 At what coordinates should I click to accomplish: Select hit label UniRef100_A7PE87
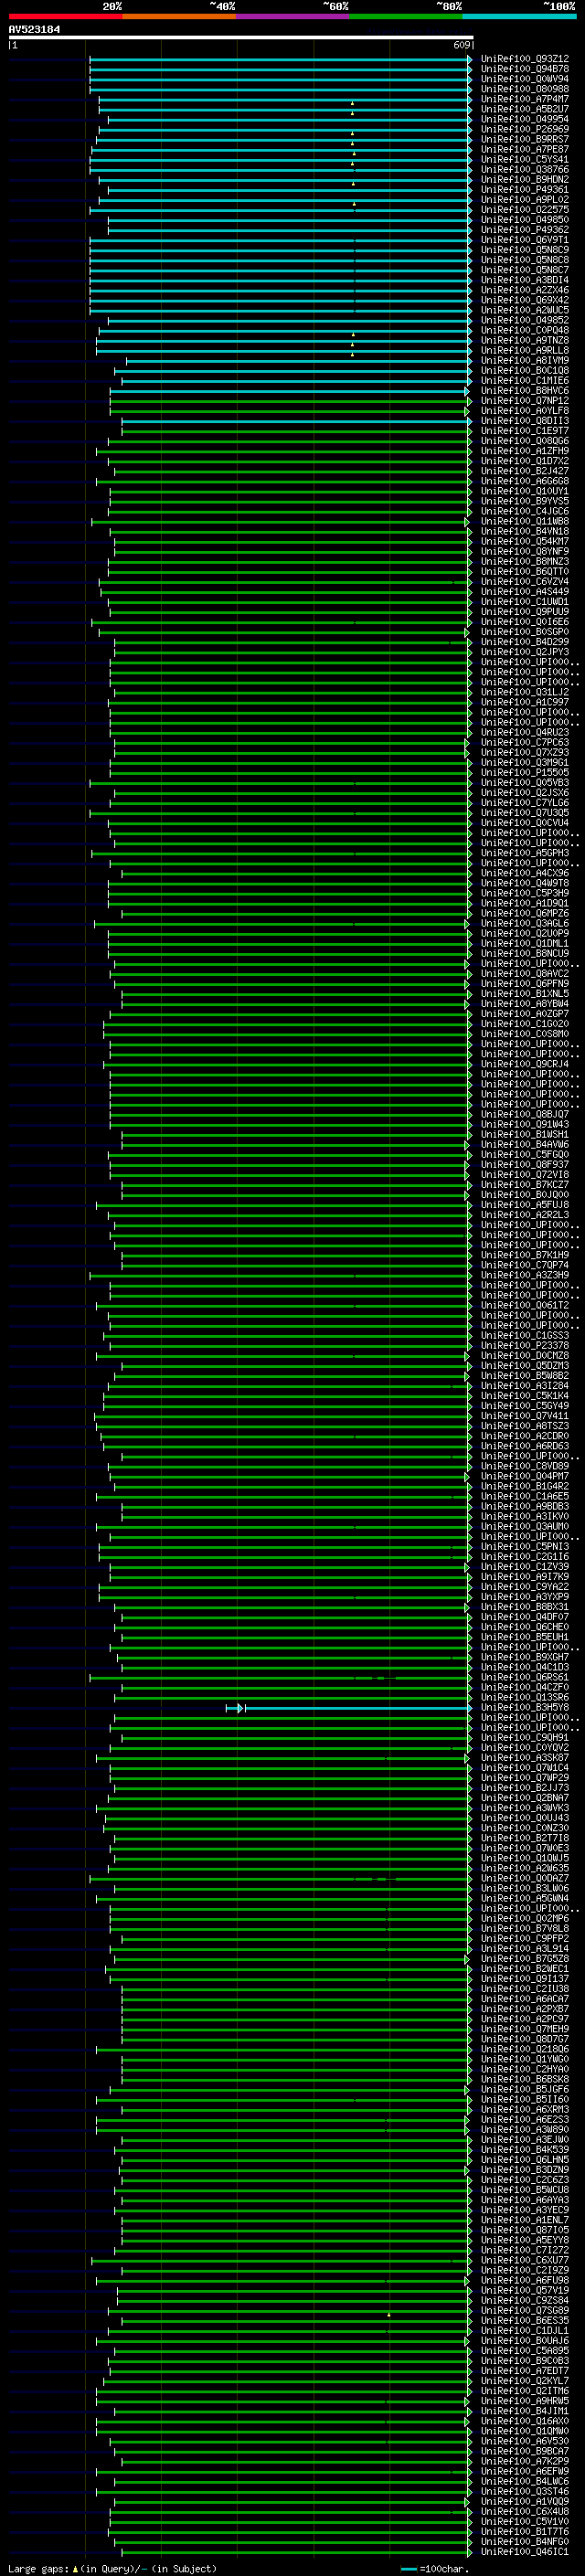[525, 149]
